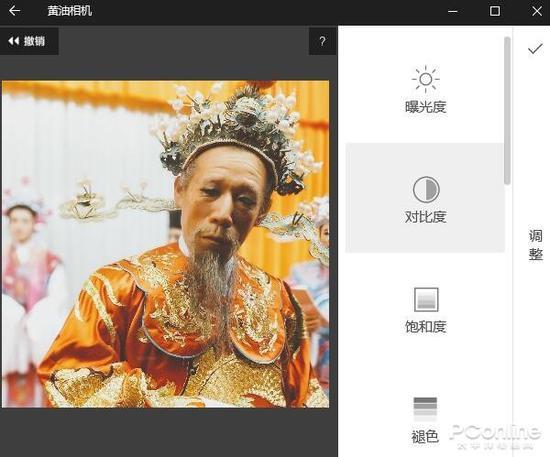The image size is (550, 457).
Task: Click the adjustment list scrollbar
Action: point(507,110)
